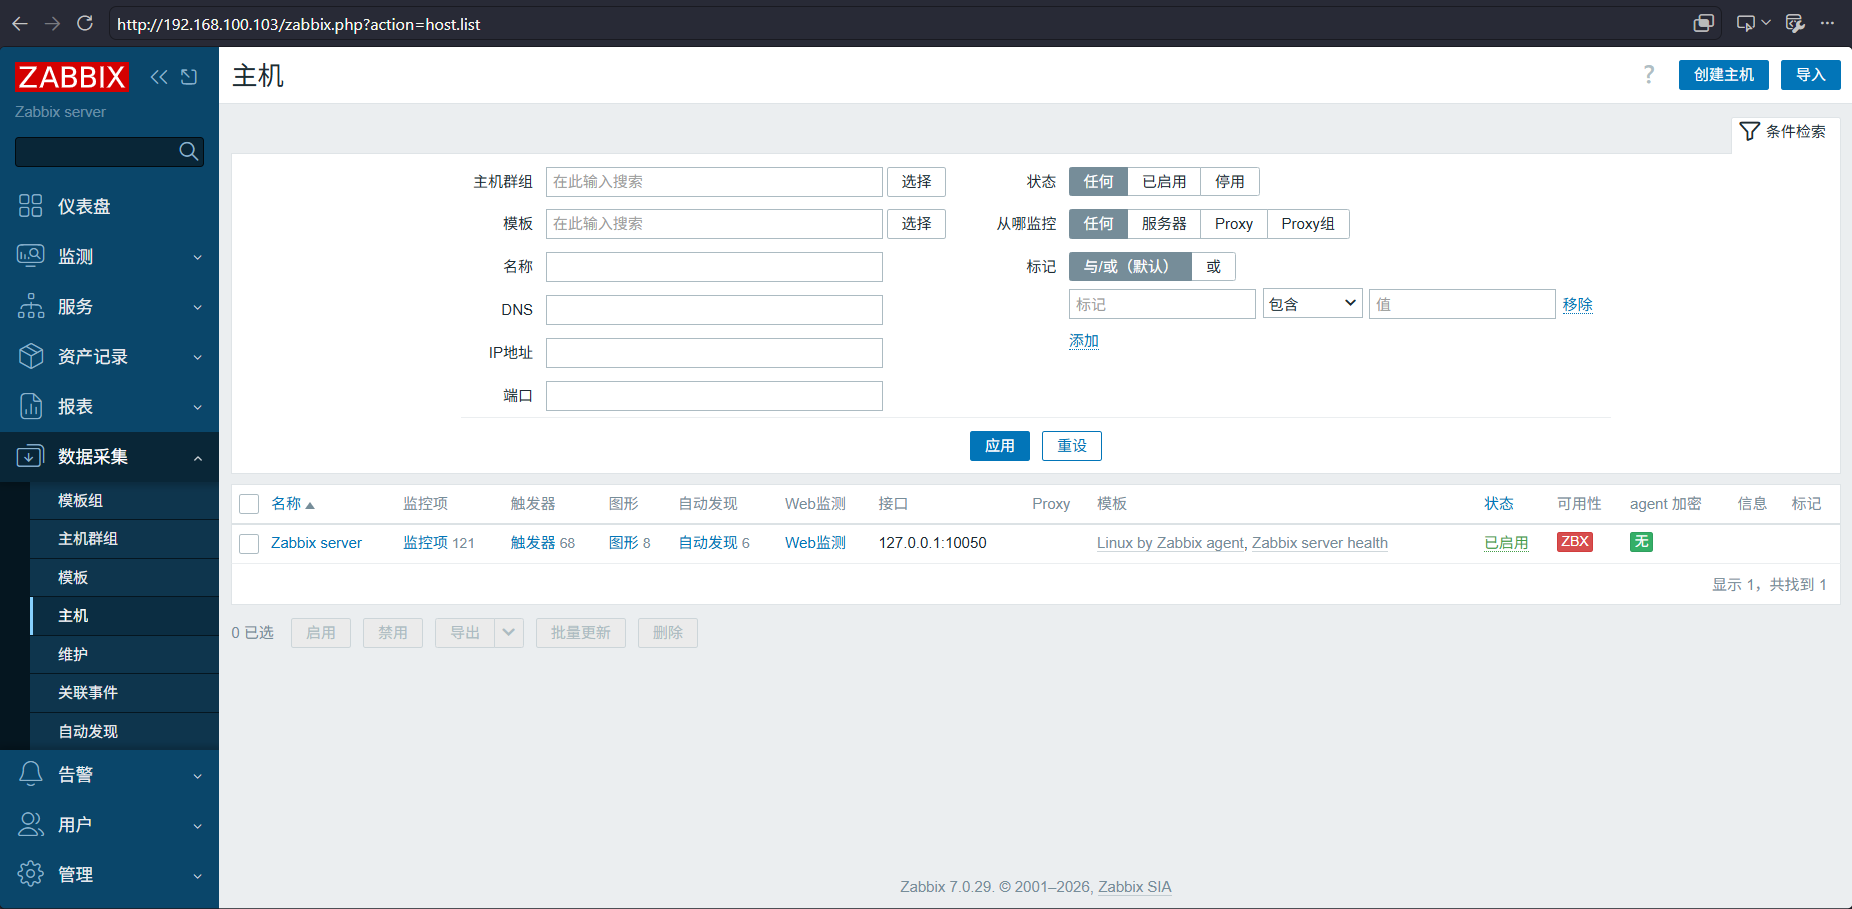Click the 服务 services icon
This screenshot has width=1852, height=909.
(31, 306)
